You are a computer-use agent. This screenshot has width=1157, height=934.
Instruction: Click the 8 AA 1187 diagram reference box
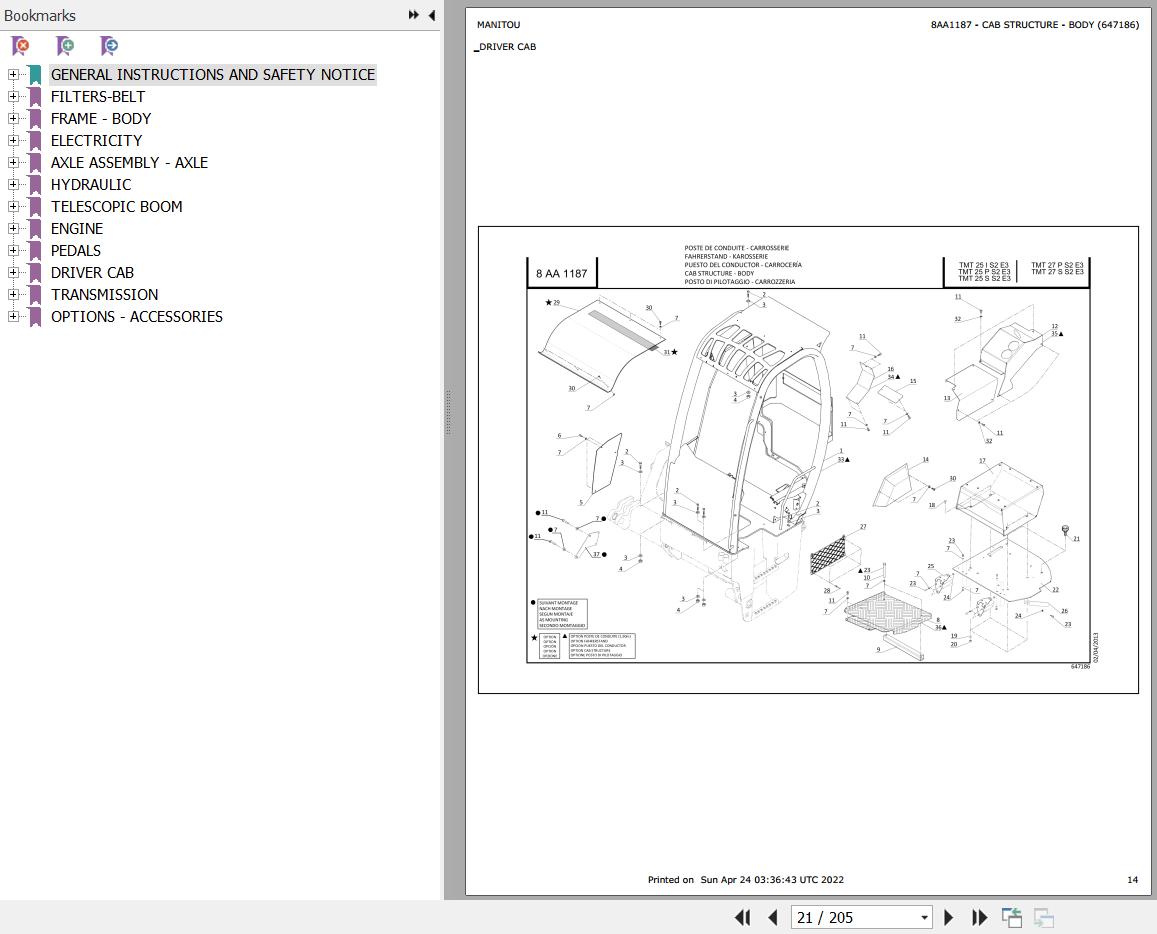(562, 273)
